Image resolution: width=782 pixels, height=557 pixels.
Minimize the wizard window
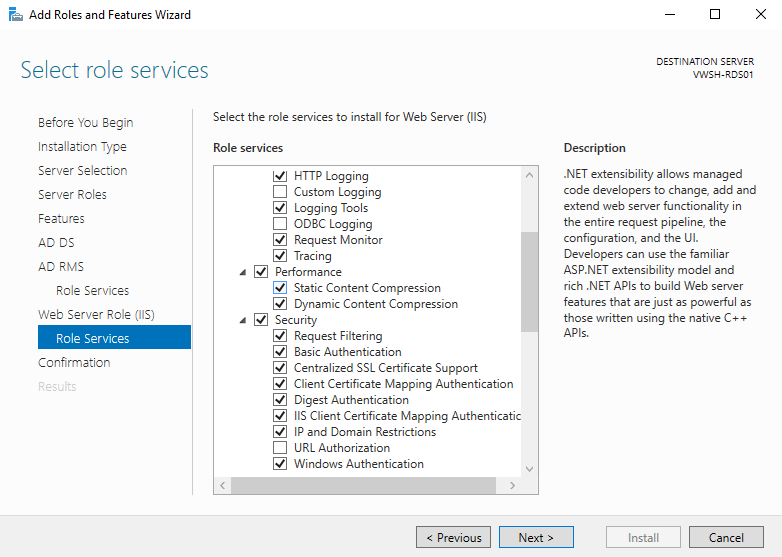(x=670, y=14)
